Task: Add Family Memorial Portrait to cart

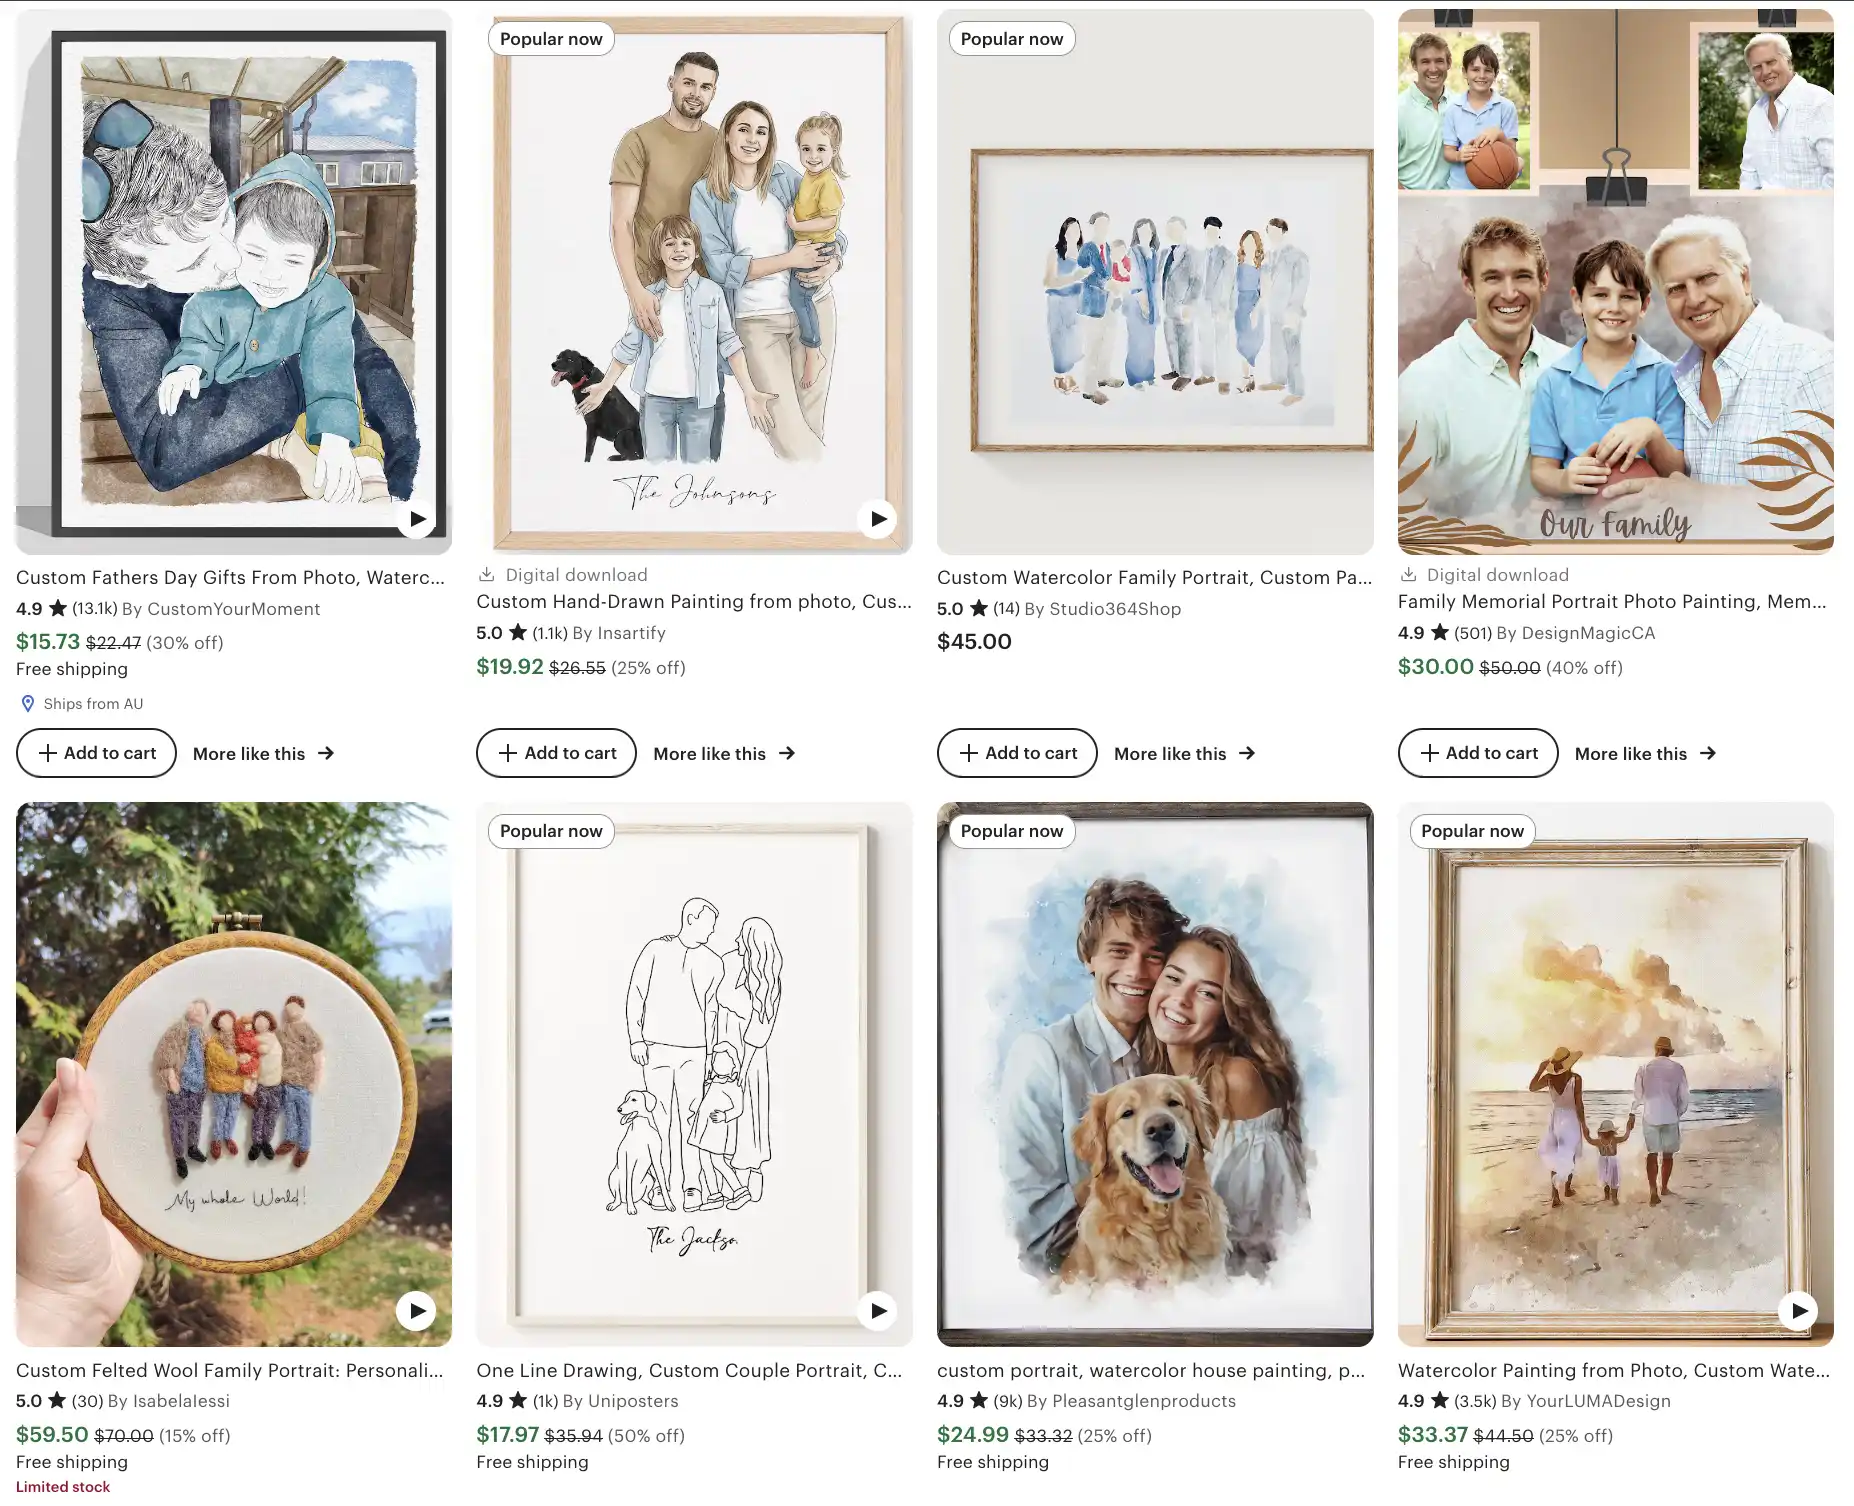Action: coord(1478,753)
